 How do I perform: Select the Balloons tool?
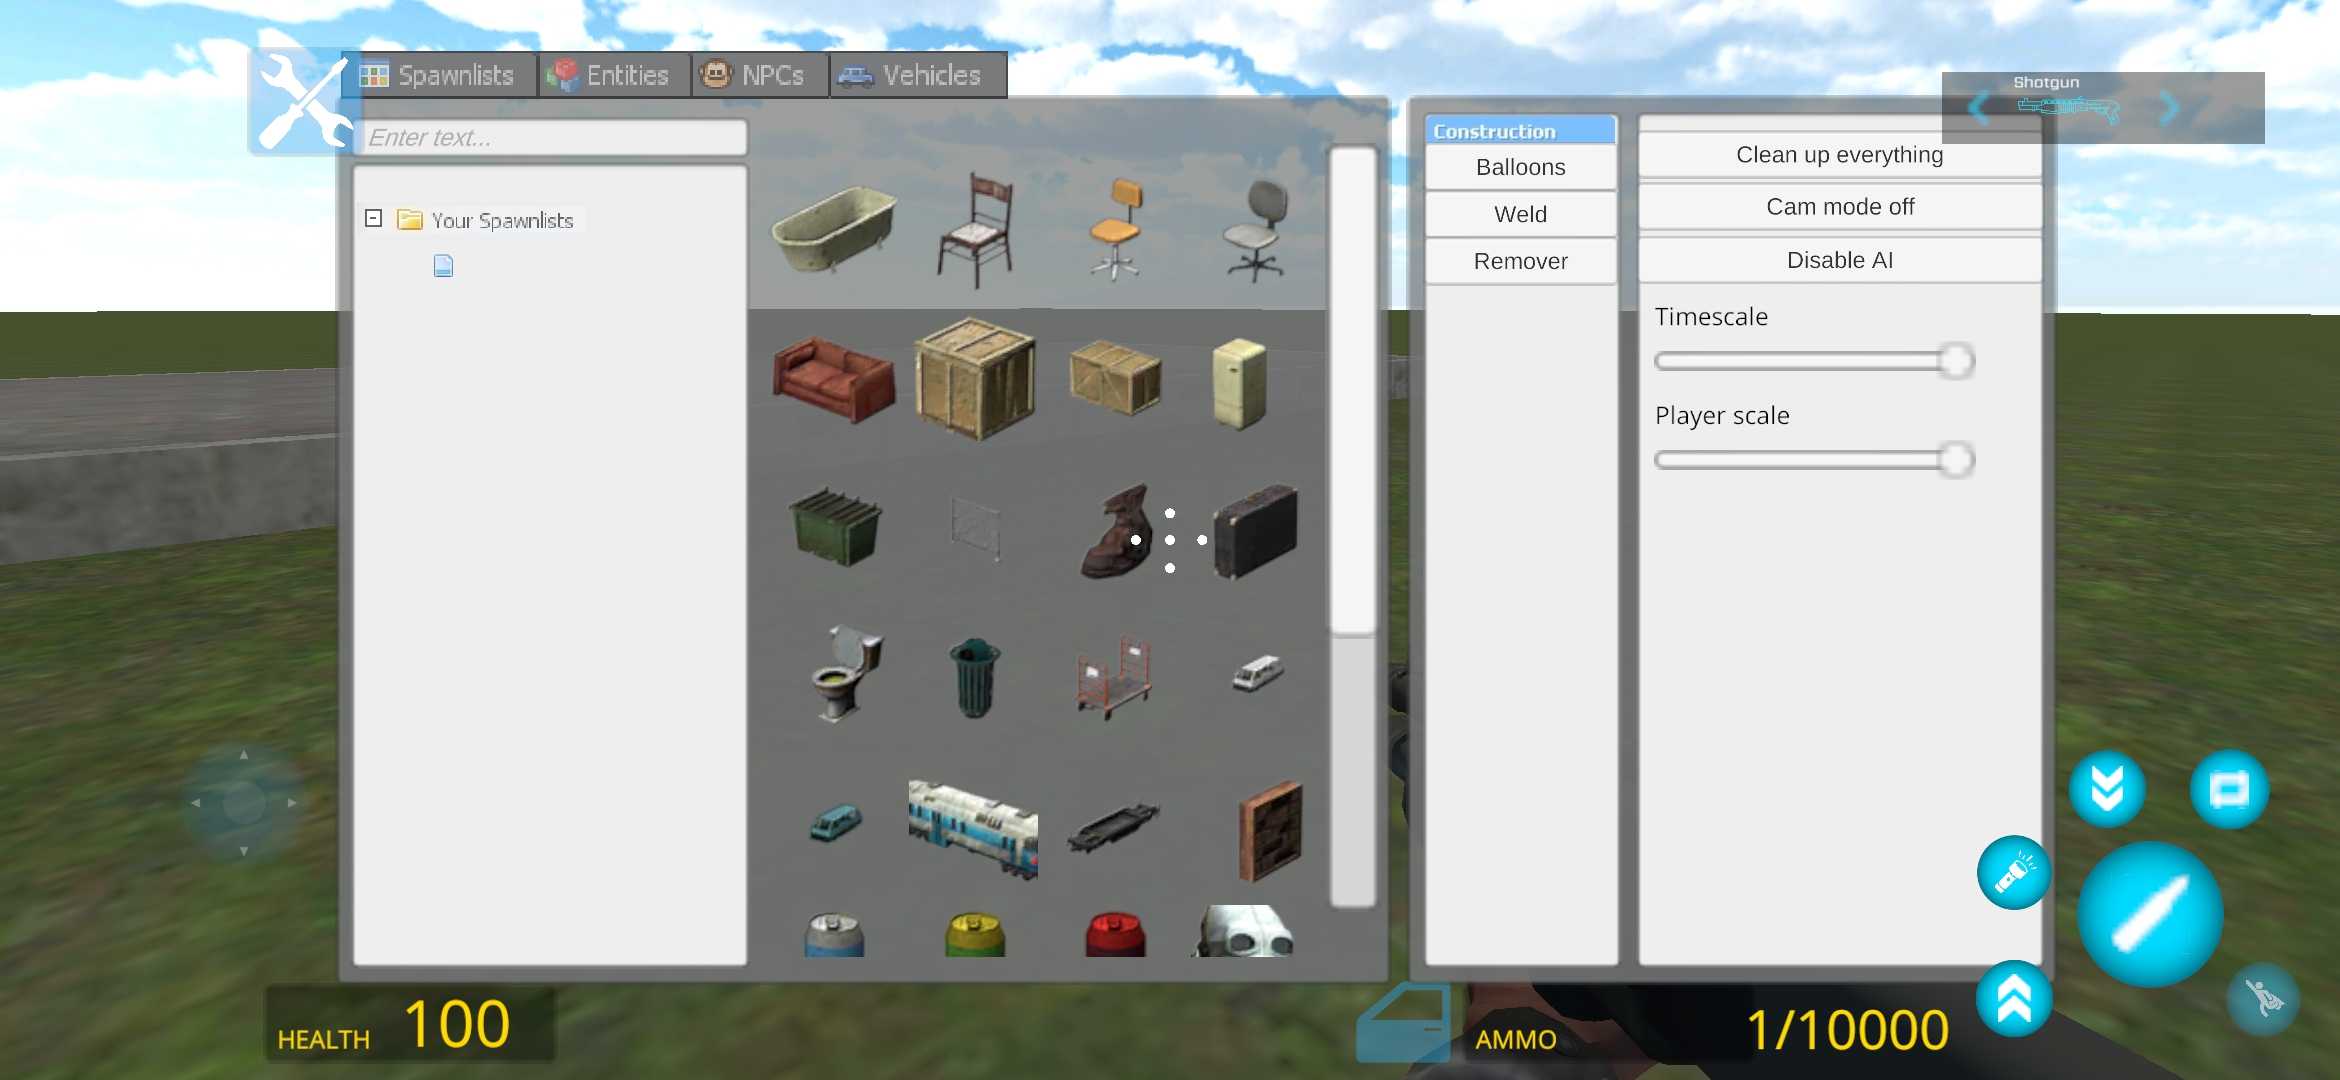tap(1519, 166)
